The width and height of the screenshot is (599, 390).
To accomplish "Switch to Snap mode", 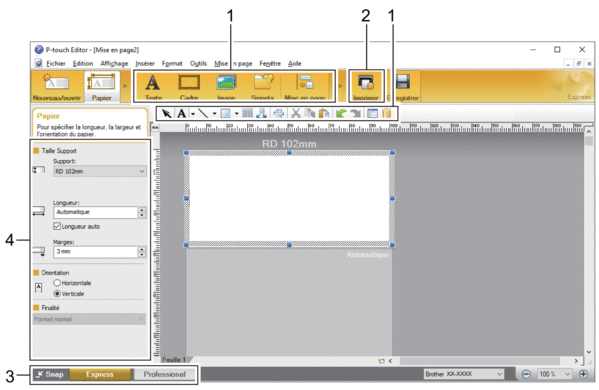I will tap(50, 374).
